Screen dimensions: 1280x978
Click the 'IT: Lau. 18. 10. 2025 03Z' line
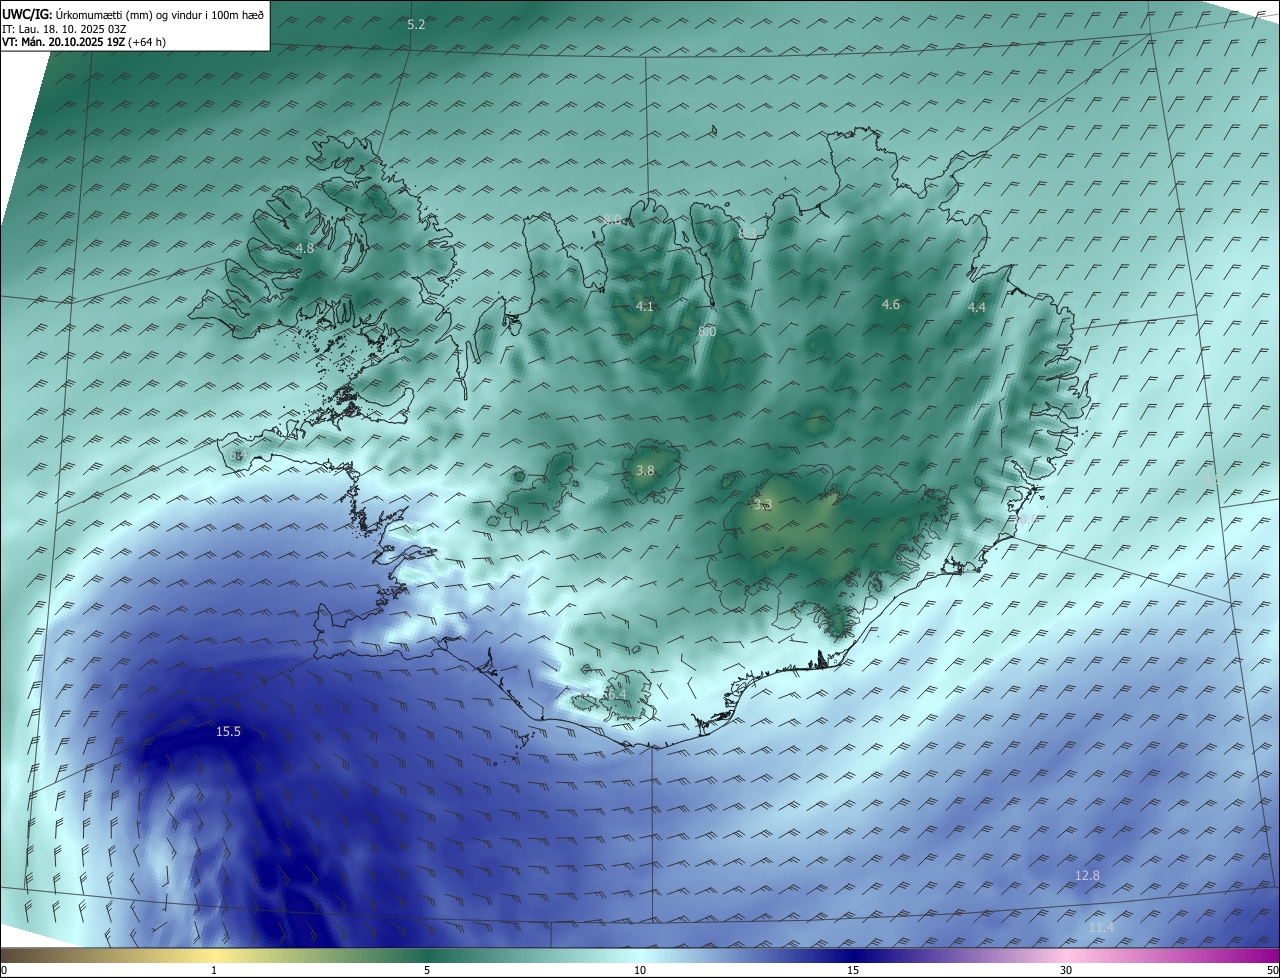click(64, 29)
